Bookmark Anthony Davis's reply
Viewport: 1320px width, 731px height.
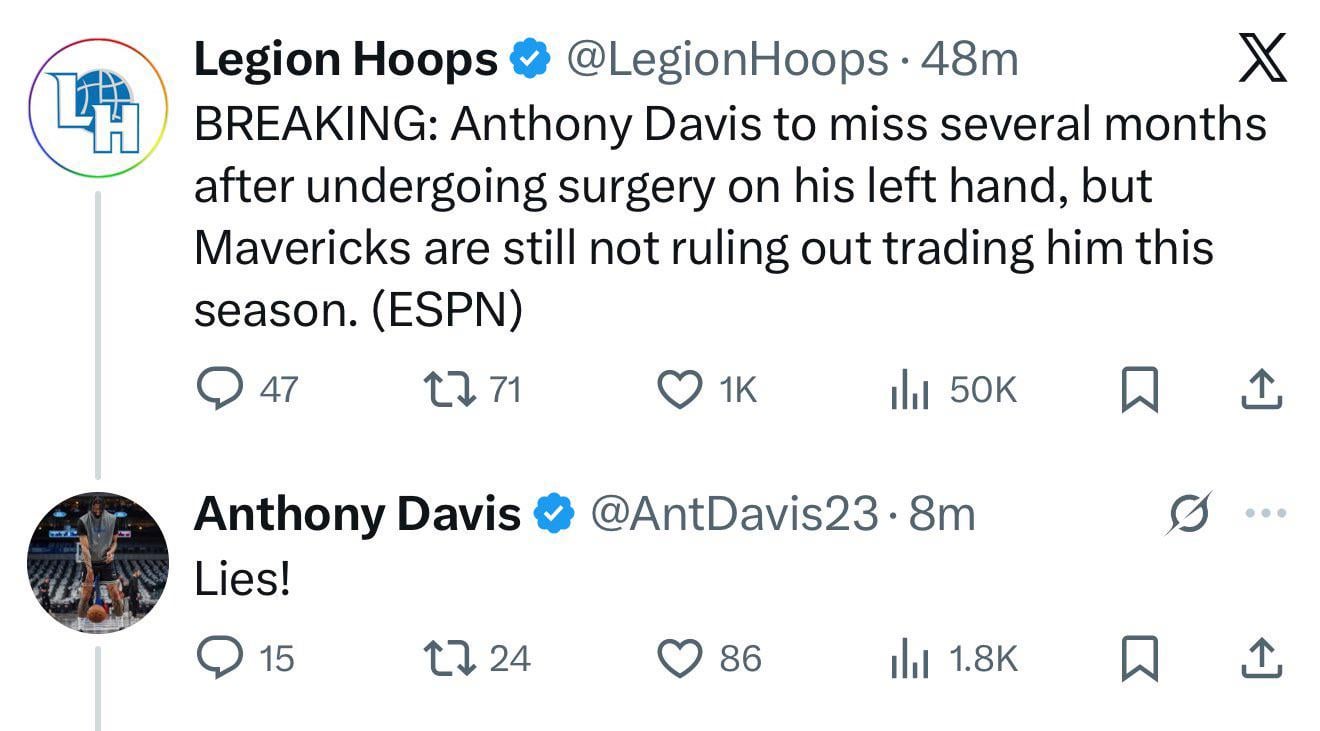point(1142,658)
